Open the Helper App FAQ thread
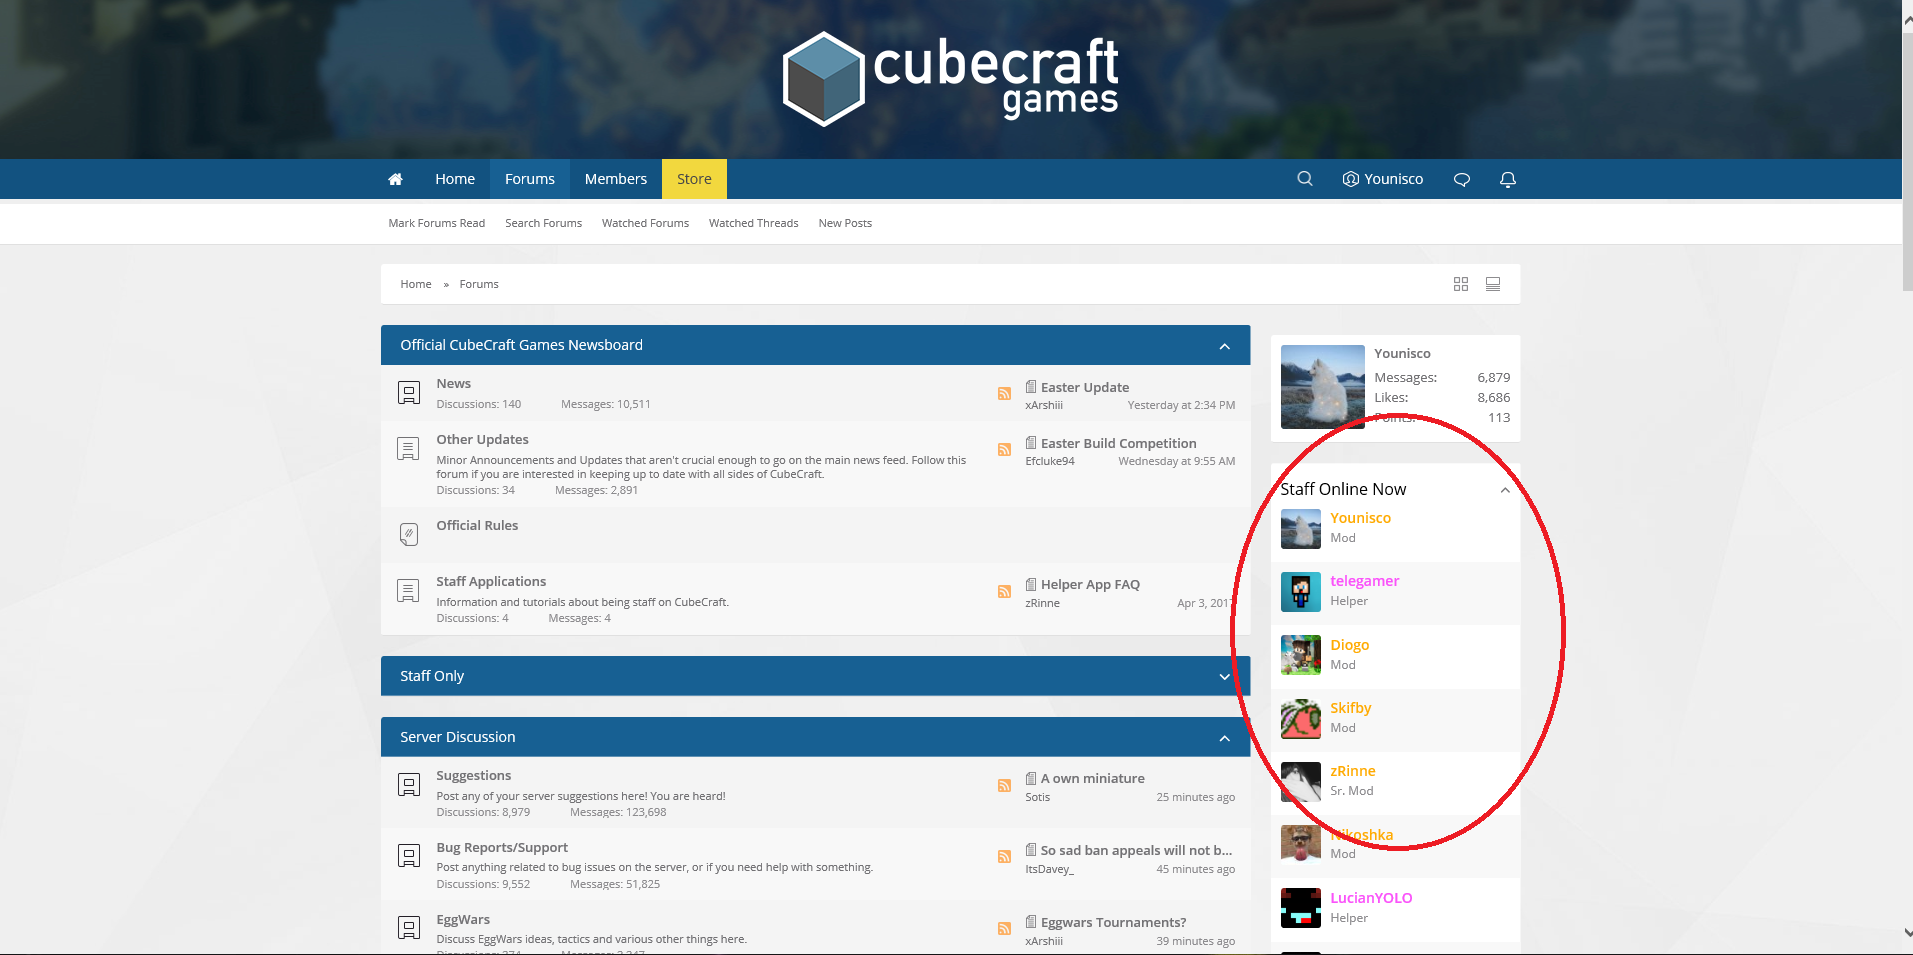1913x955 pixels. point(1090,585)
